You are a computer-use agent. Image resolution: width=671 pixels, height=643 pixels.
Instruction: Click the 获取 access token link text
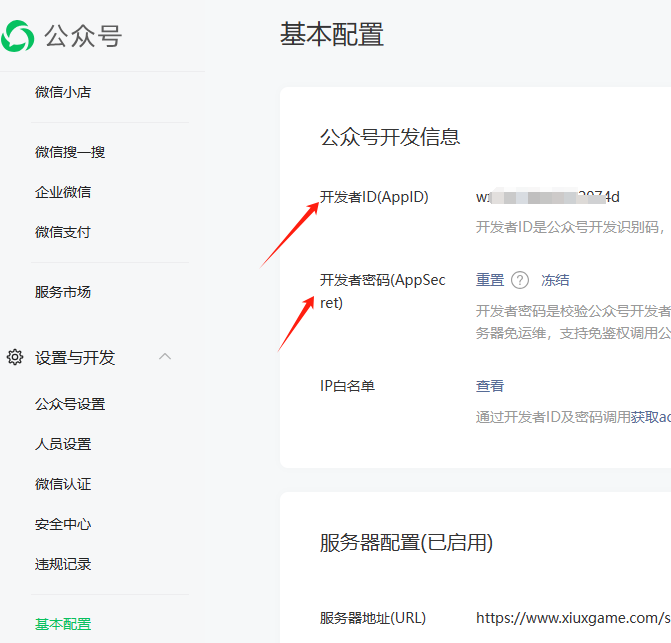pos(650,417)
